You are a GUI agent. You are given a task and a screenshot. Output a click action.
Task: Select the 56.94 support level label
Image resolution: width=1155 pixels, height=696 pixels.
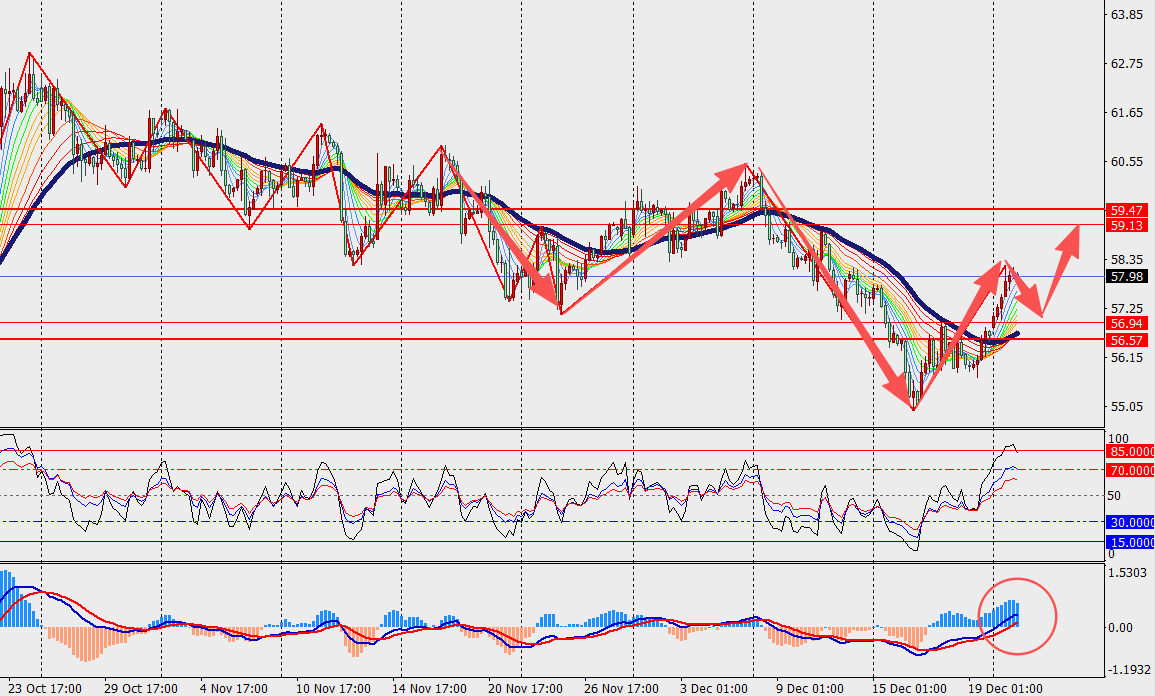click(1125, 324)
